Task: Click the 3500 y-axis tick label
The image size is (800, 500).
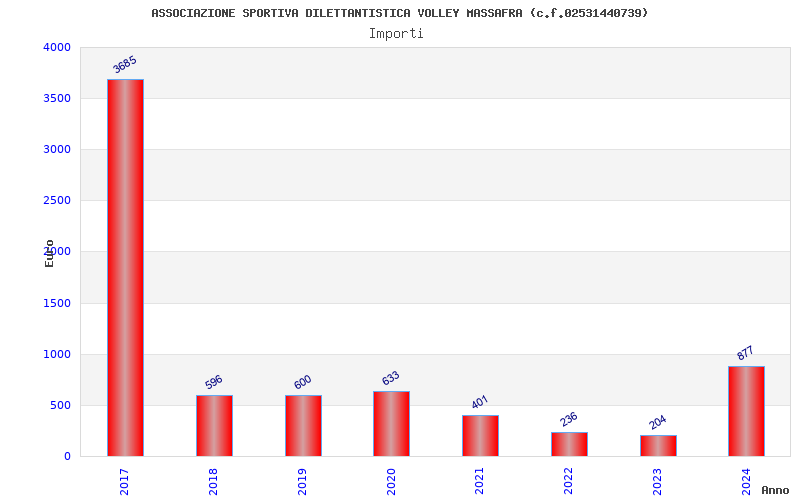Action: click(x=57, y=98)
